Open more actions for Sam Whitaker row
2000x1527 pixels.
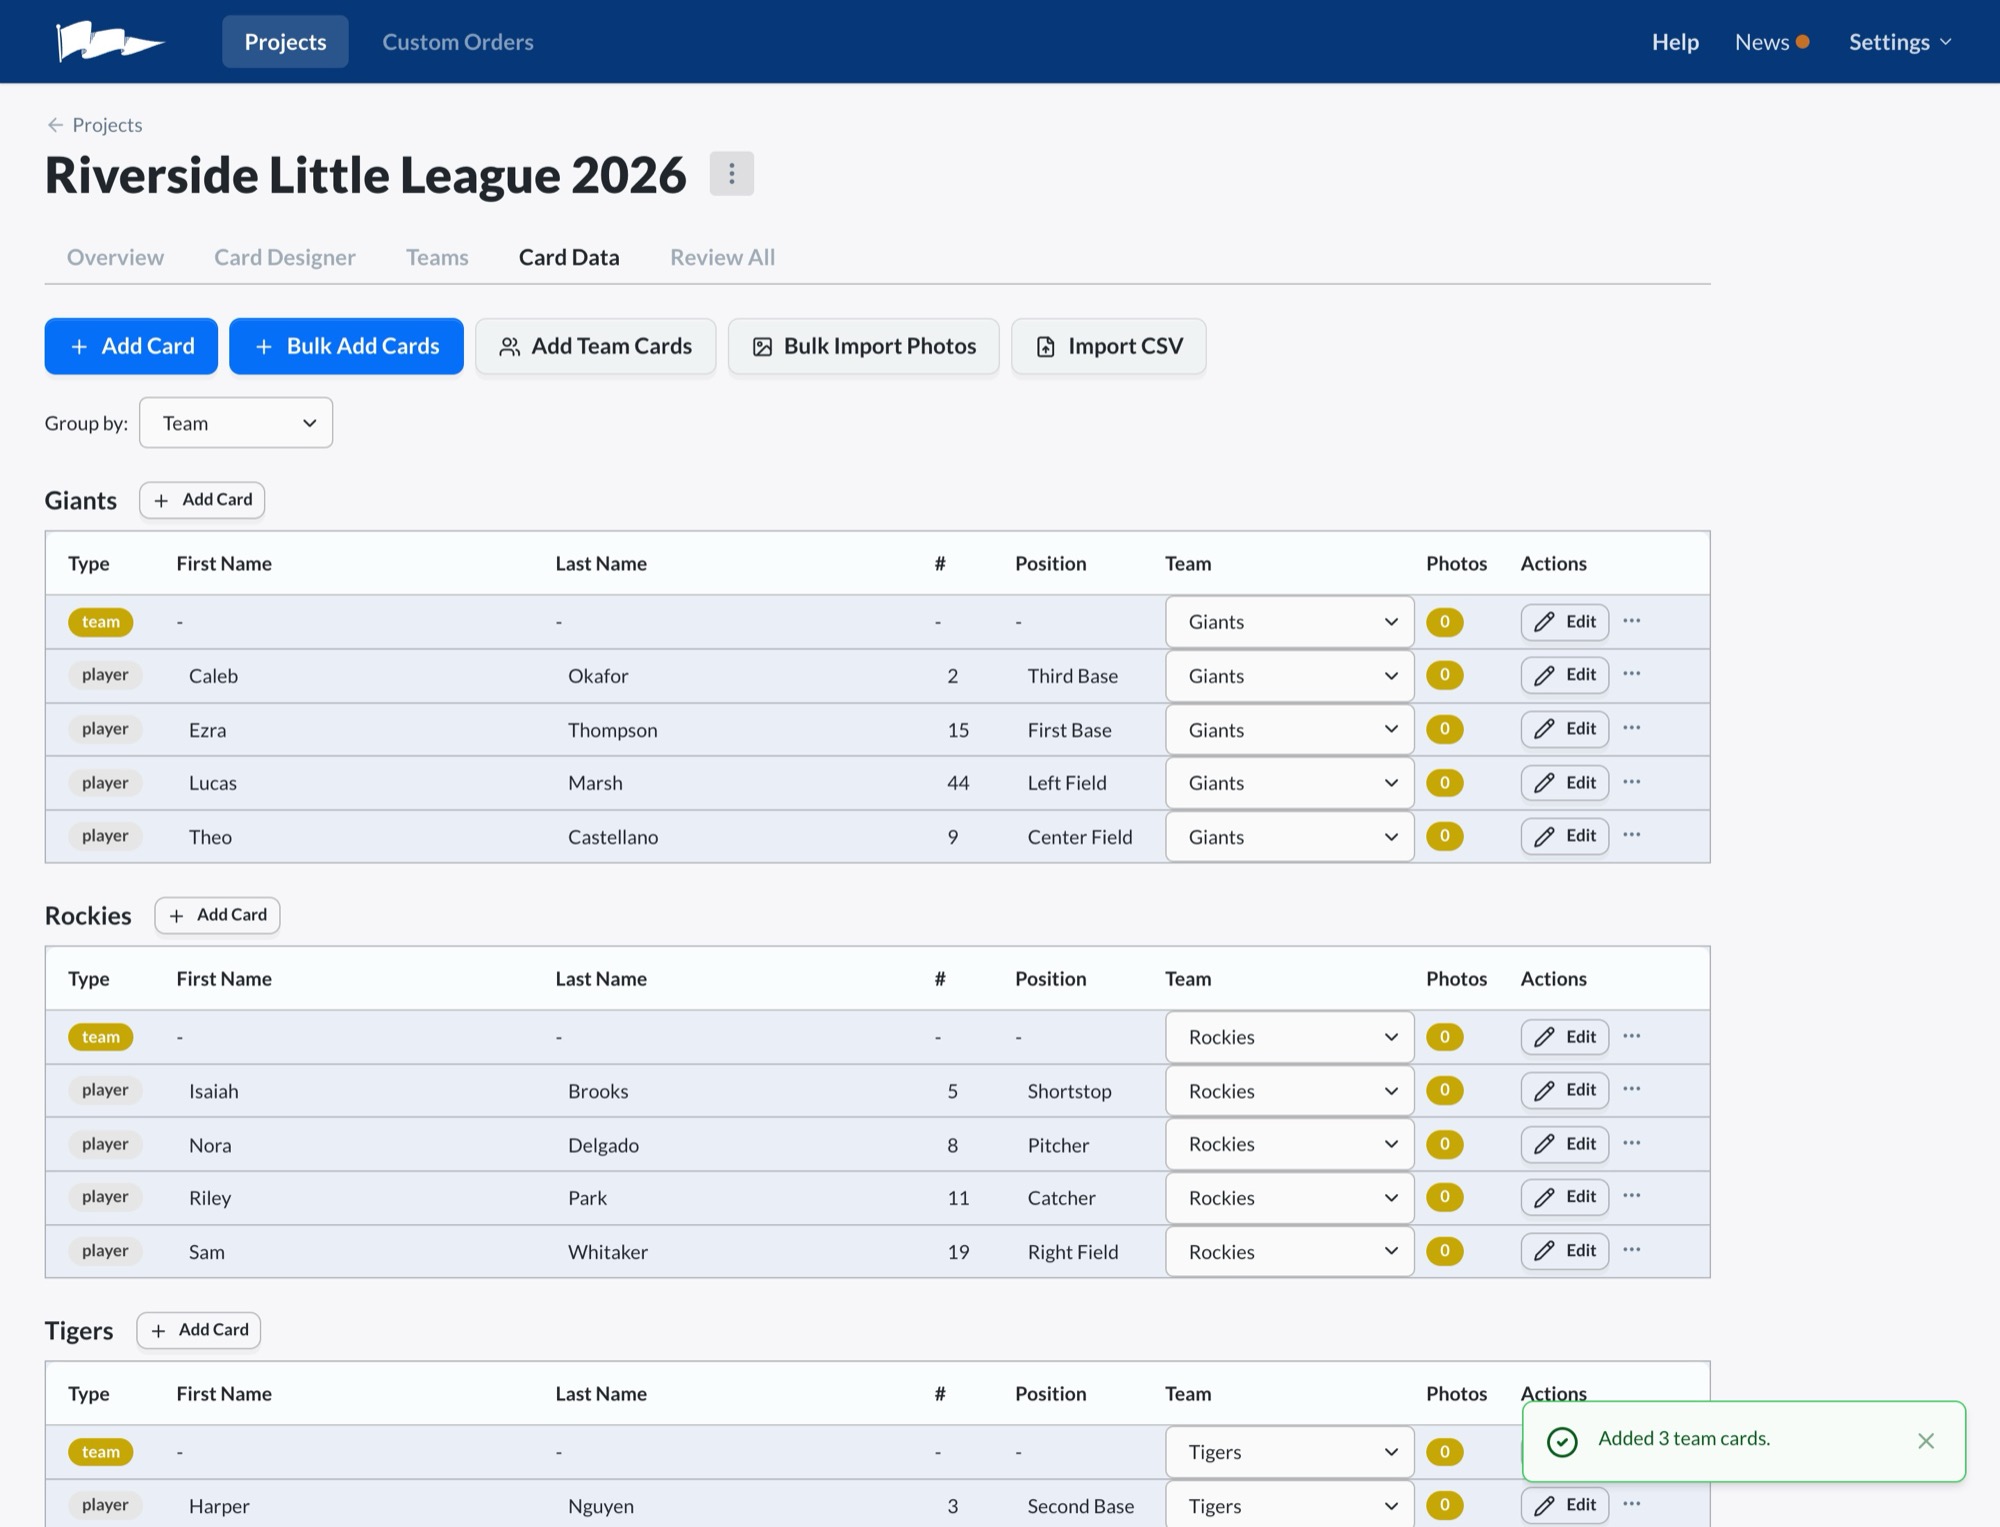coord(1632,1250)
